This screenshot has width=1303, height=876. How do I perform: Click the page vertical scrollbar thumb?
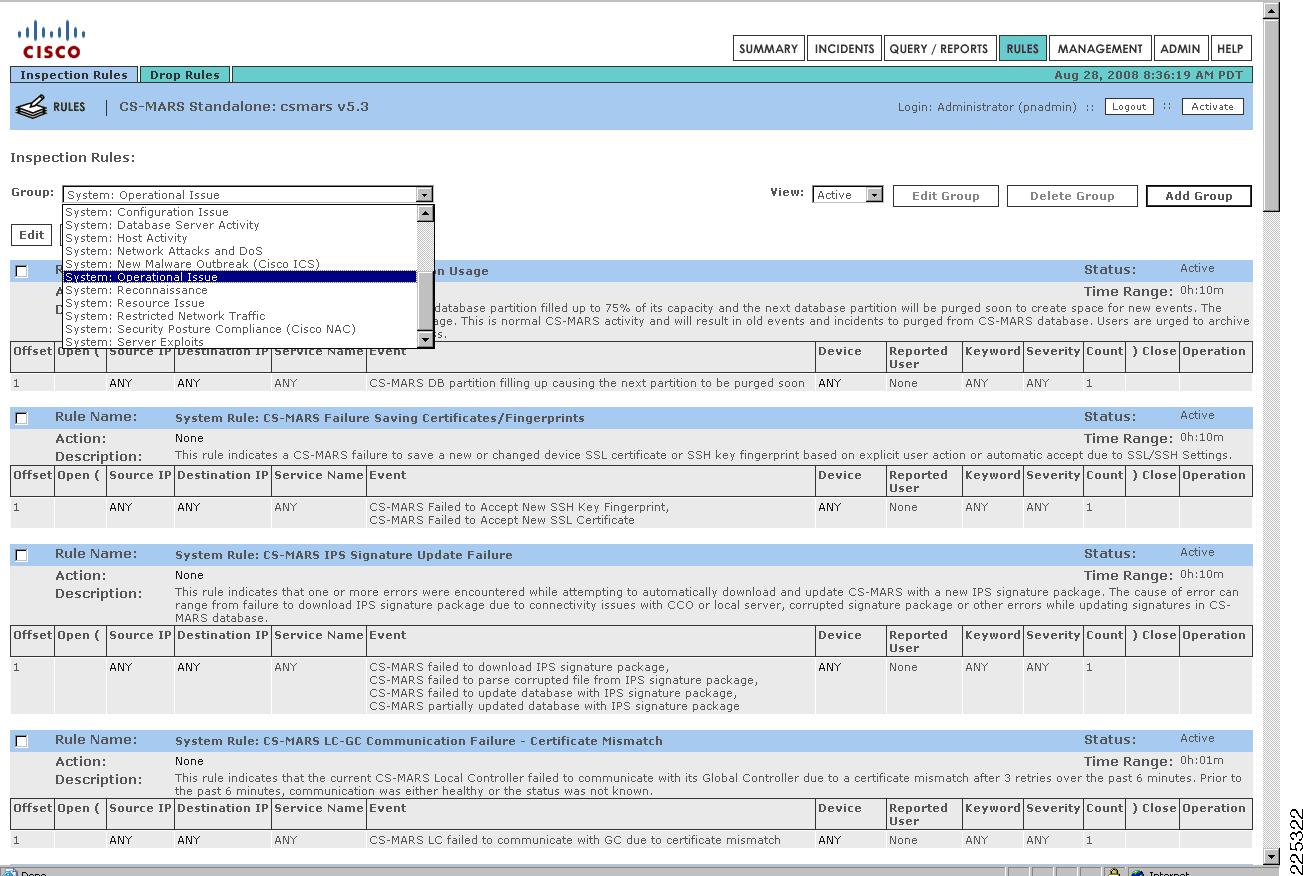[1271, 115]
